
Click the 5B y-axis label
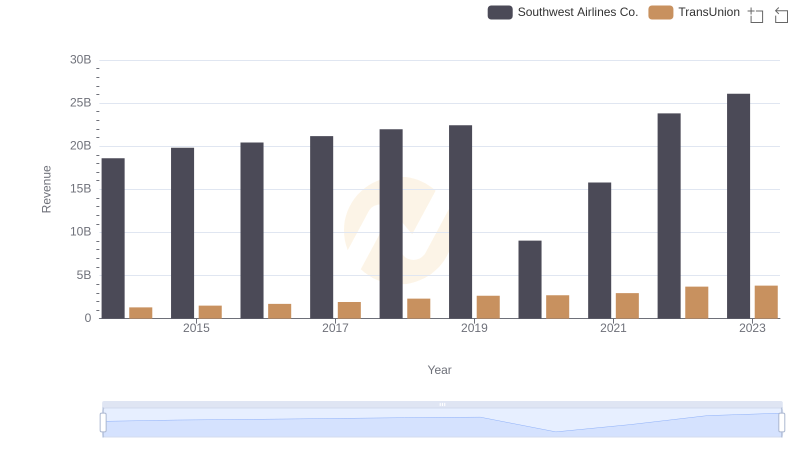coord(84,275)
